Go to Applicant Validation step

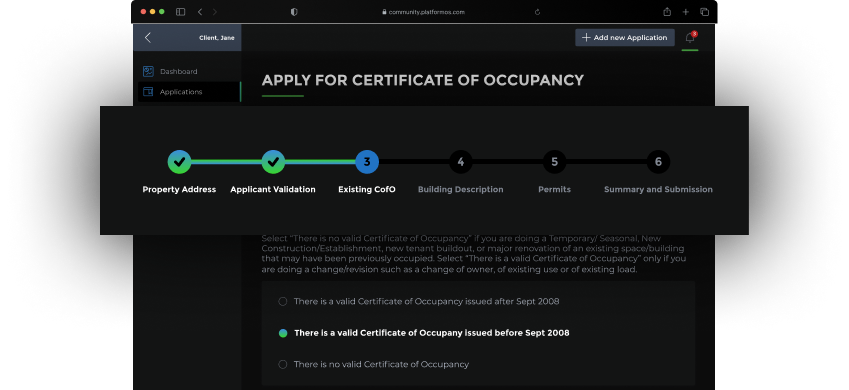273,162
